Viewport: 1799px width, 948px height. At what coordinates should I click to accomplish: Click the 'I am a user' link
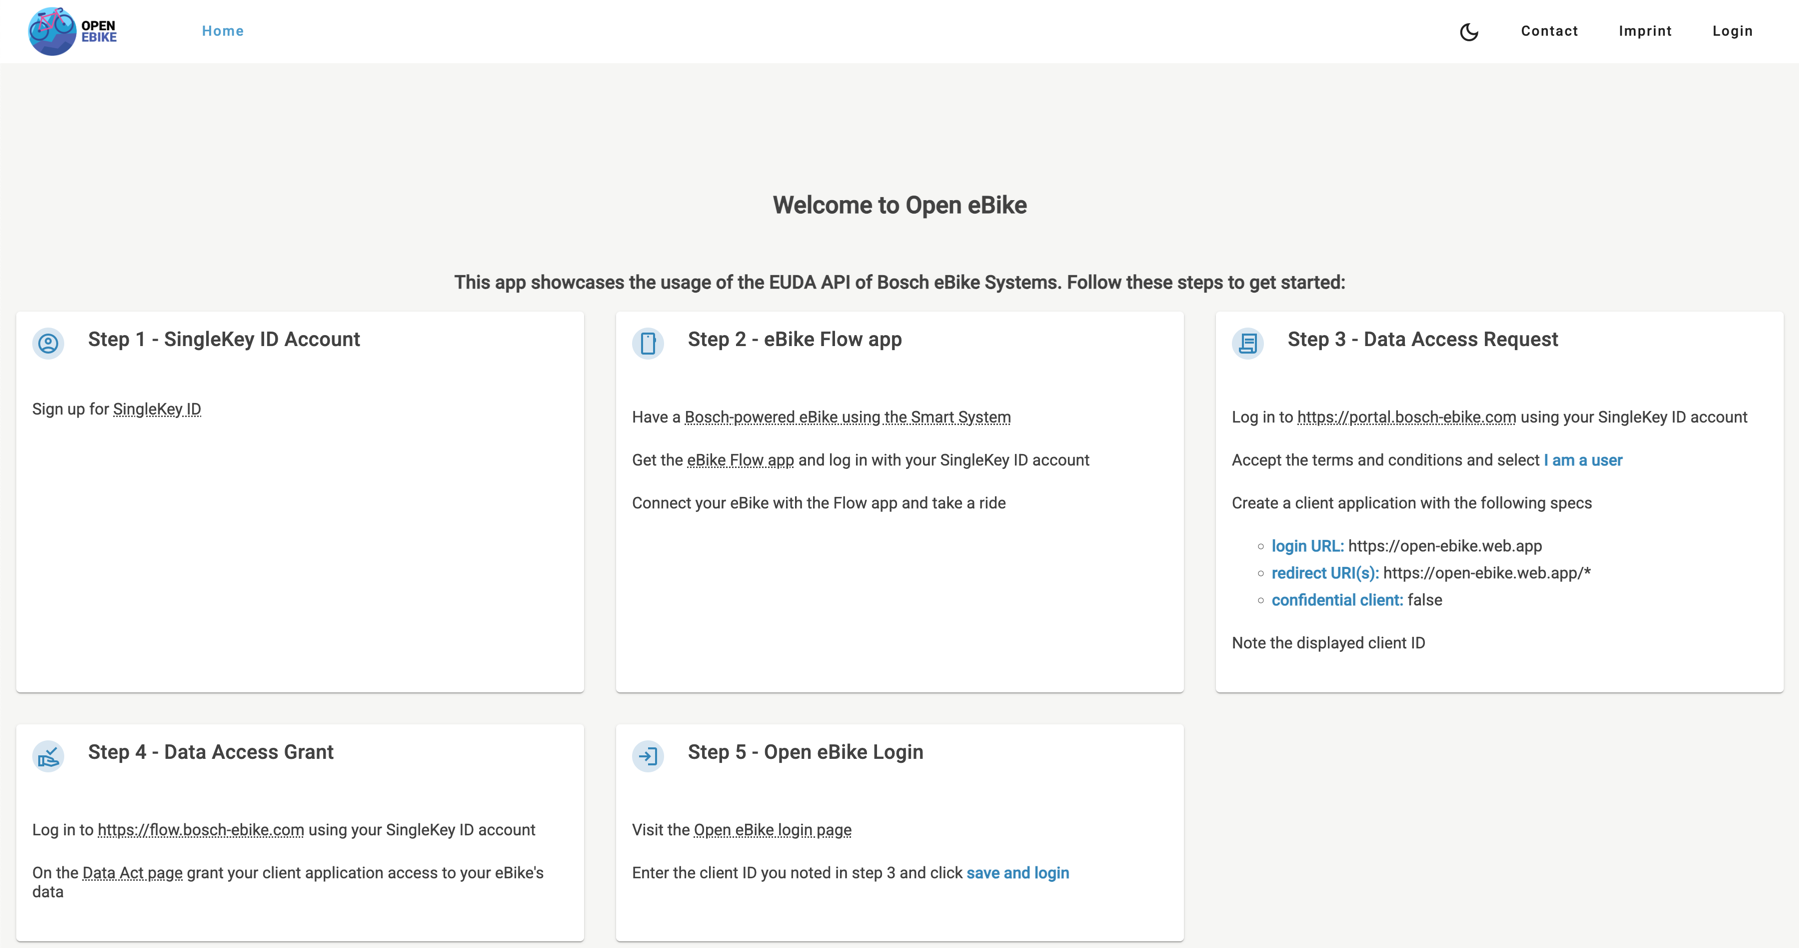1582,460
